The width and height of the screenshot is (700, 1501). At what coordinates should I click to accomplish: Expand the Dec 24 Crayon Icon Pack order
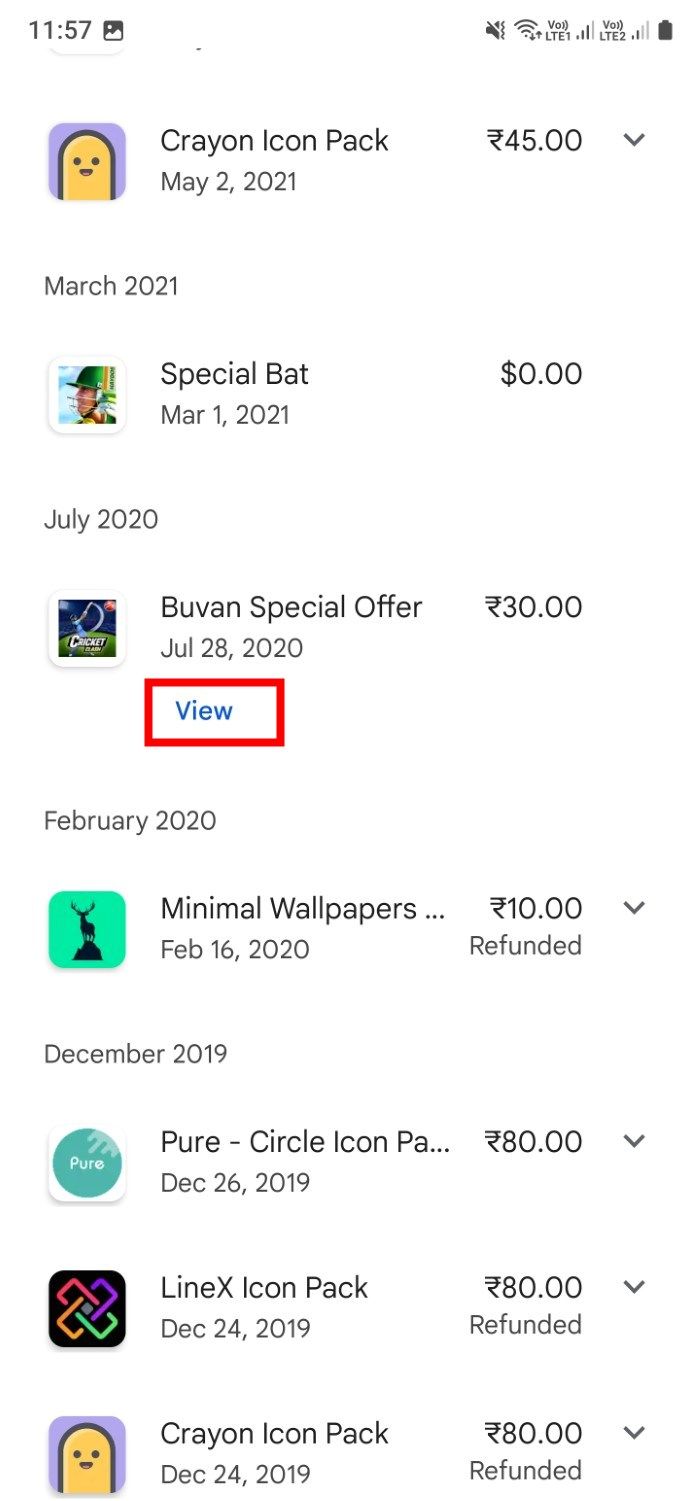point(634,1433)
